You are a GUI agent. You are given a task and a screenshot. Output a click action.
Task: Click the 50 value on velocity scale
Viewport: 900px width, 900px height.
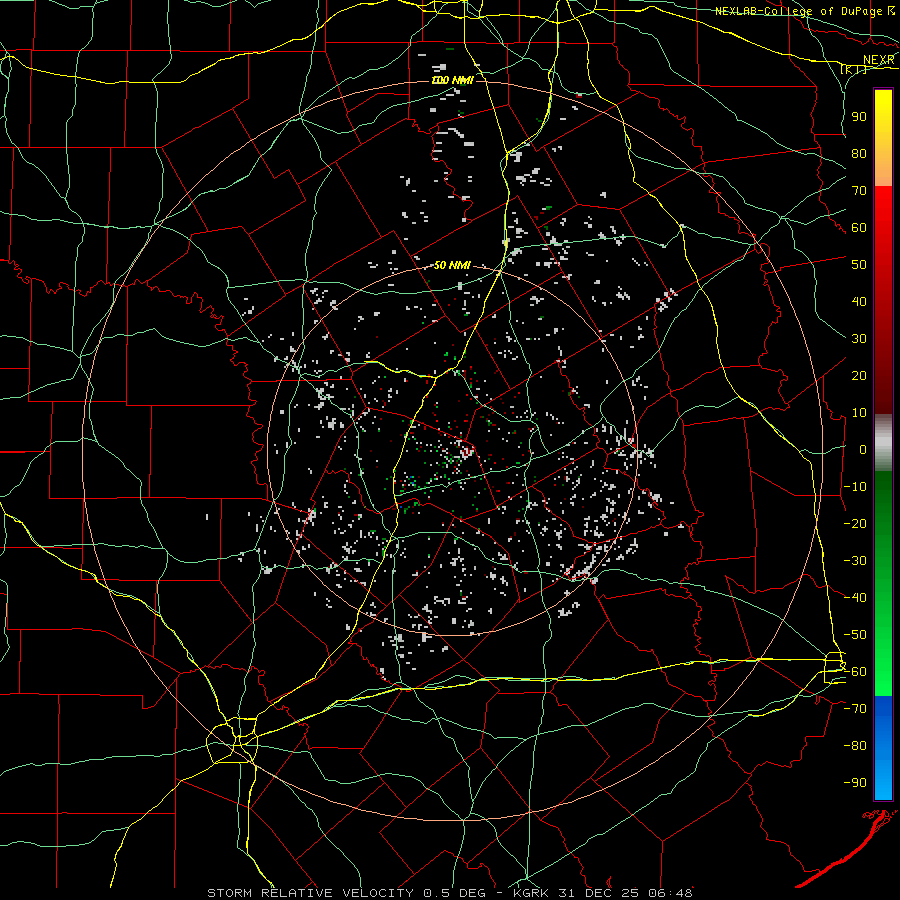[x=859, y=265]
